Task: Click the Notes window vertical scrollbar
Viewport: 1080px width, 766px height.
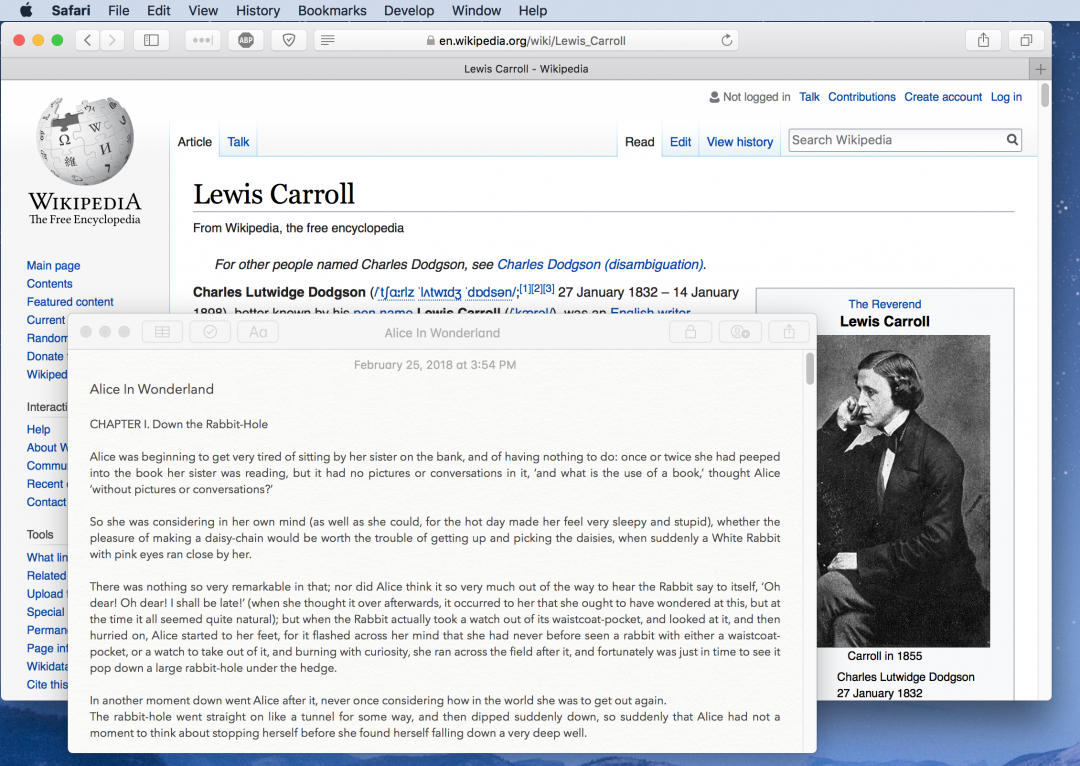Action: pos(810,369)
